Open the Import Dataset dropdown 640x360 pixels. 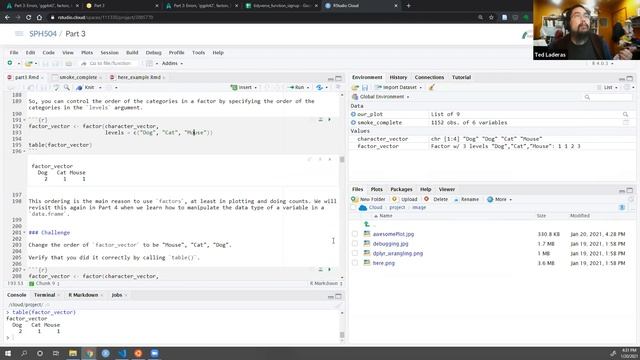(398, 87)
